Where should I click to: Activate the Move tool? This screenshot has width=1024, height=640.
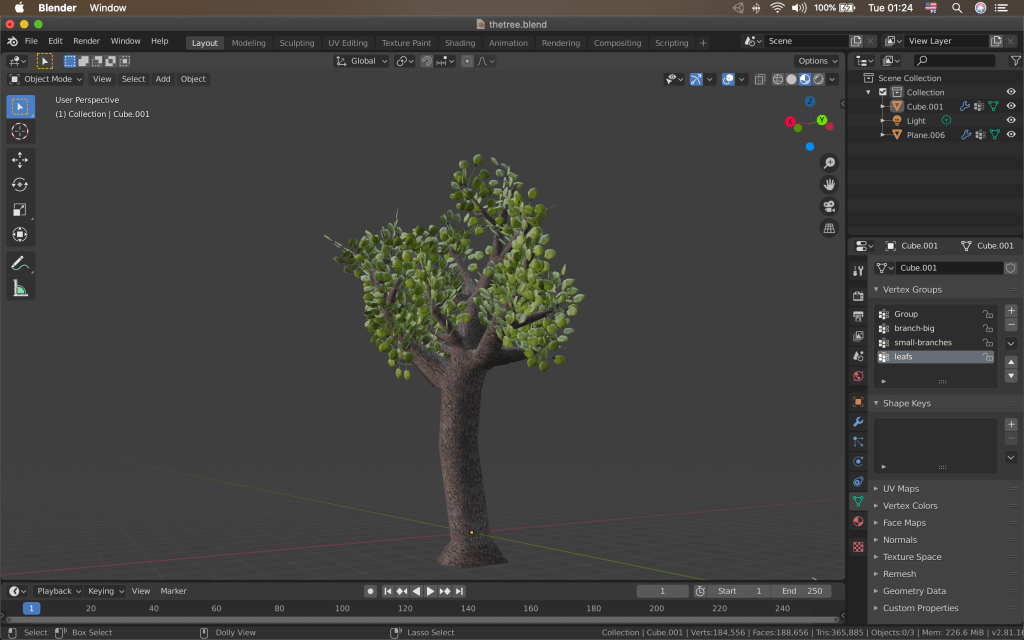pos(20,160)
